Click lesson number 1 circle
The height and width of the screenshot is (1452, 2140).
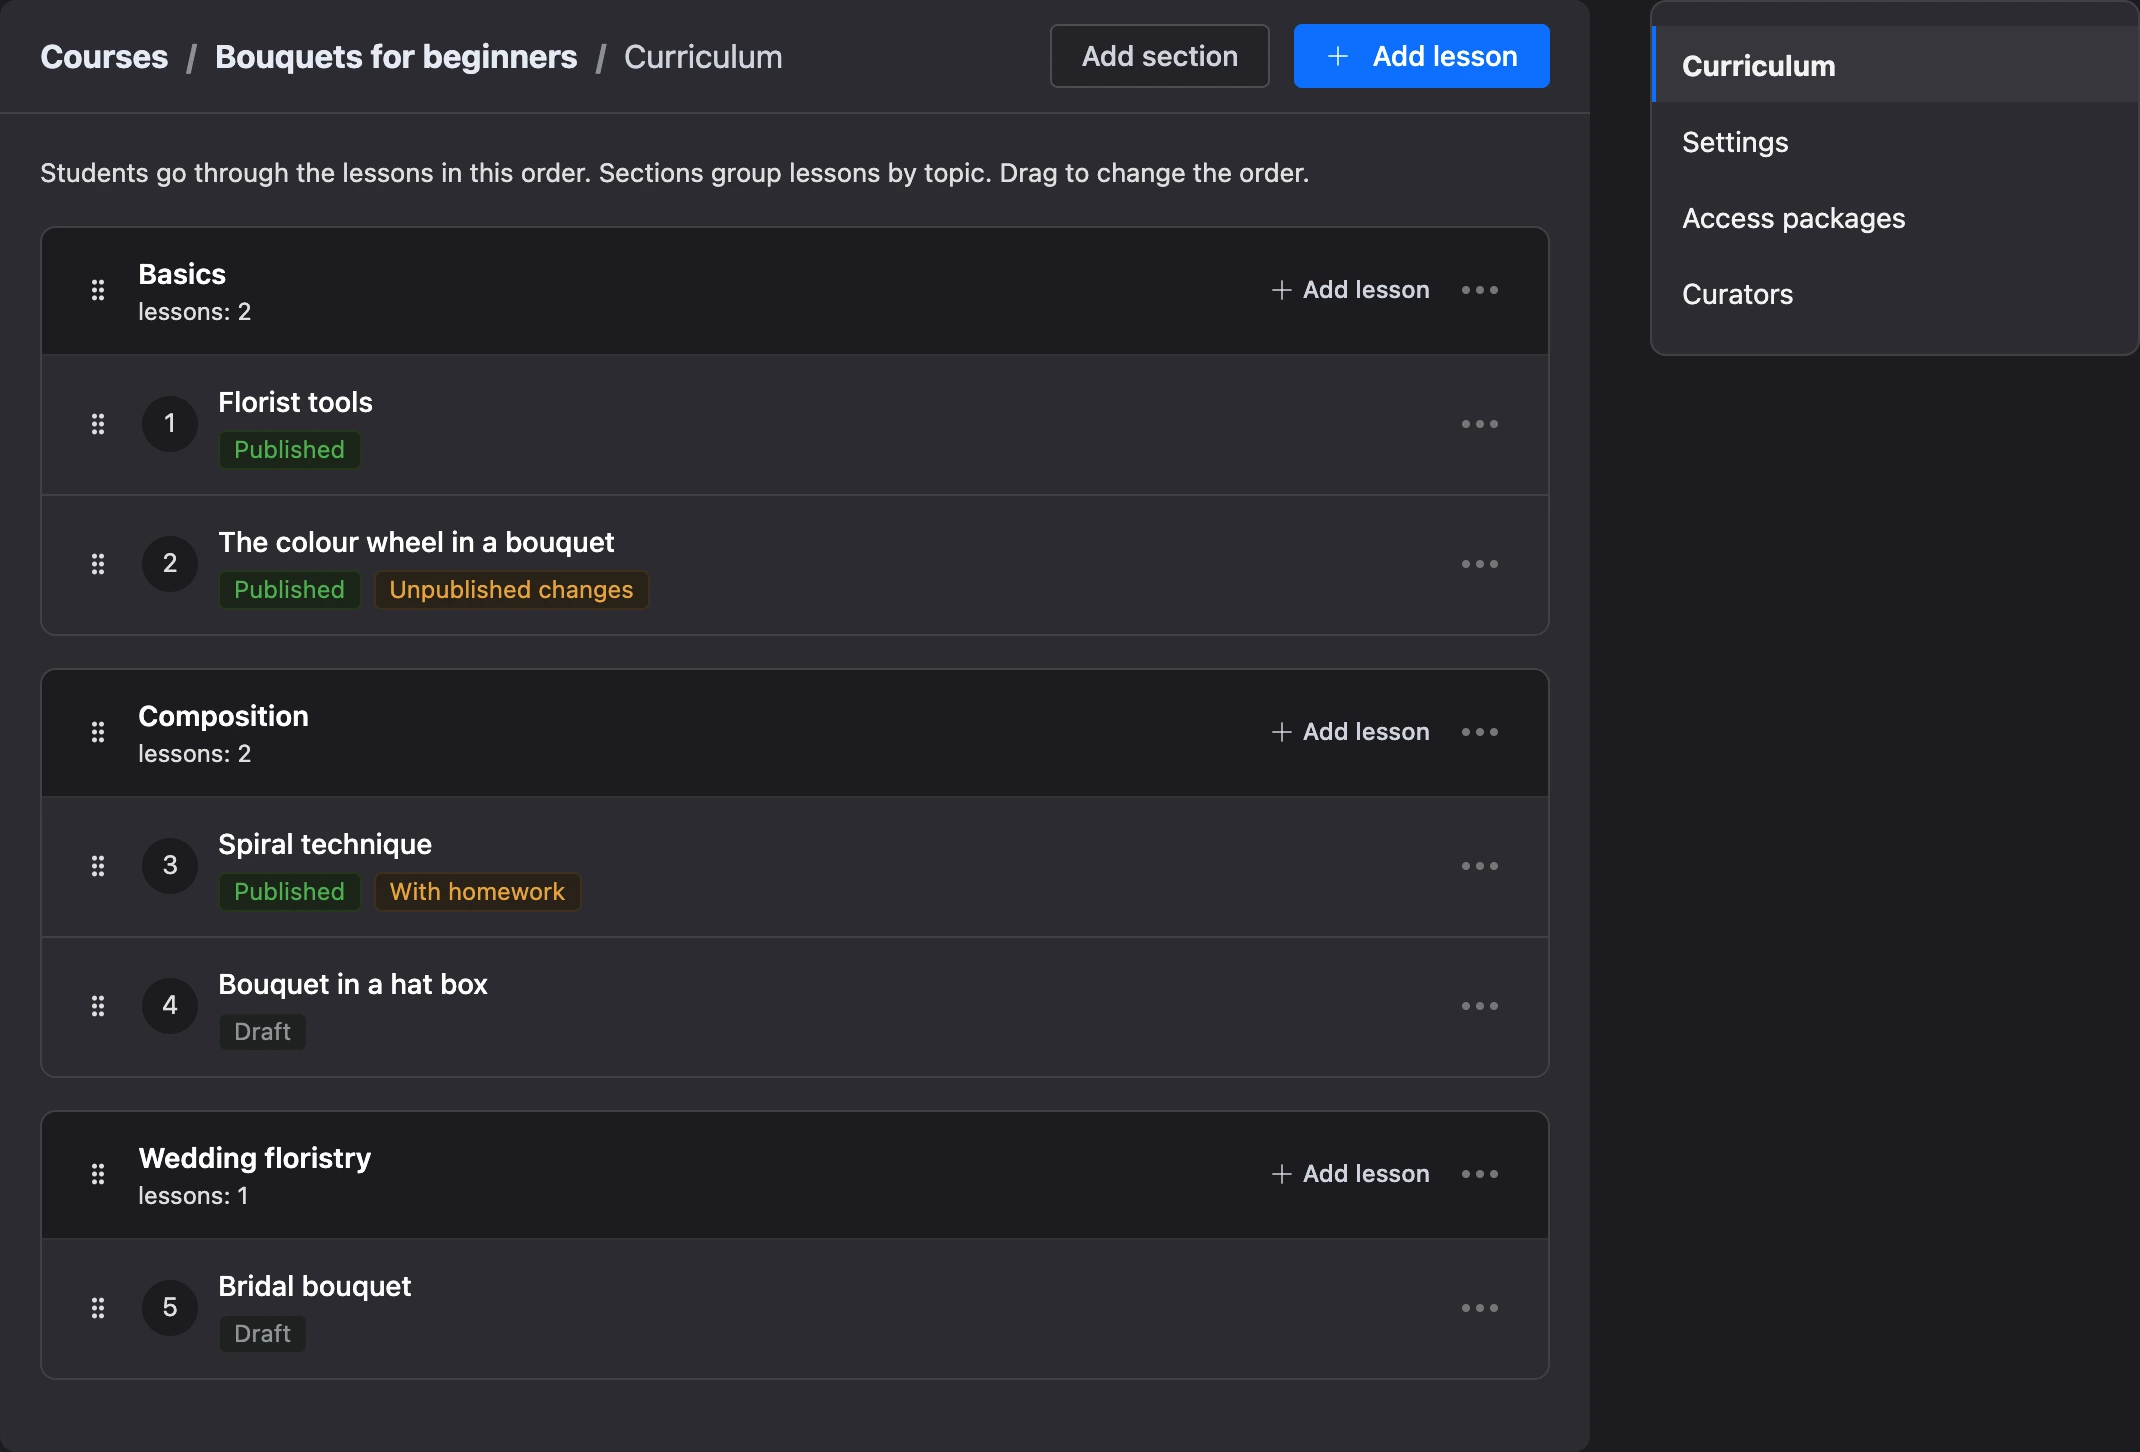point(170,424)
